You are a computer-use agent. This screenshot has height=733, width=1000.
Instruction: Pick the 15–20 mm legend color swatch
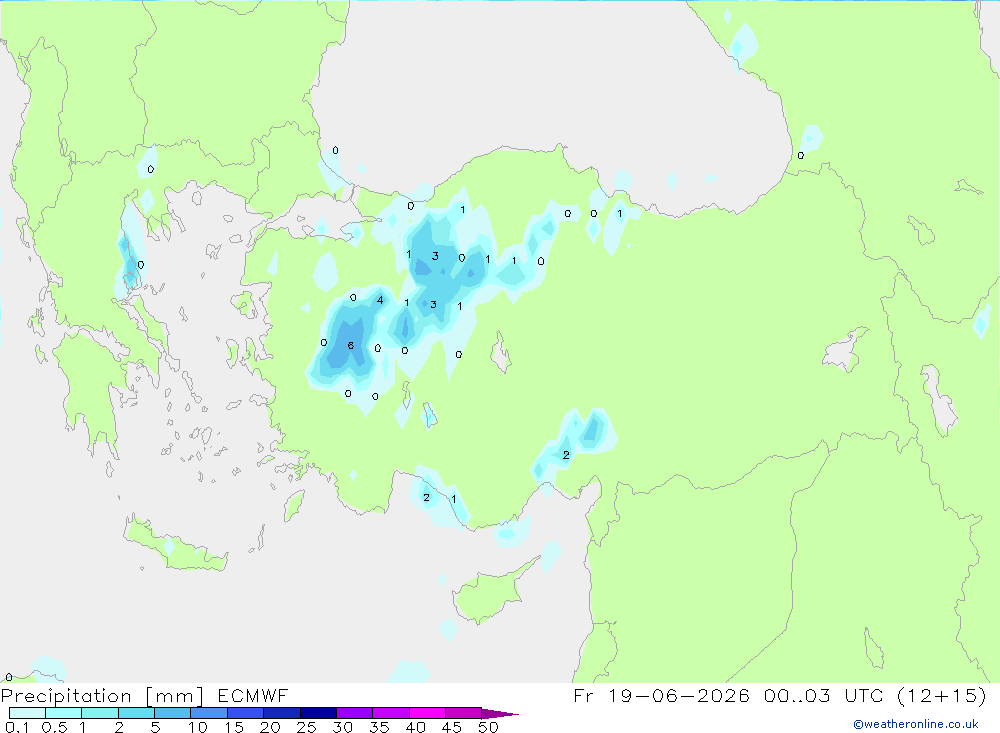[246, 713]
